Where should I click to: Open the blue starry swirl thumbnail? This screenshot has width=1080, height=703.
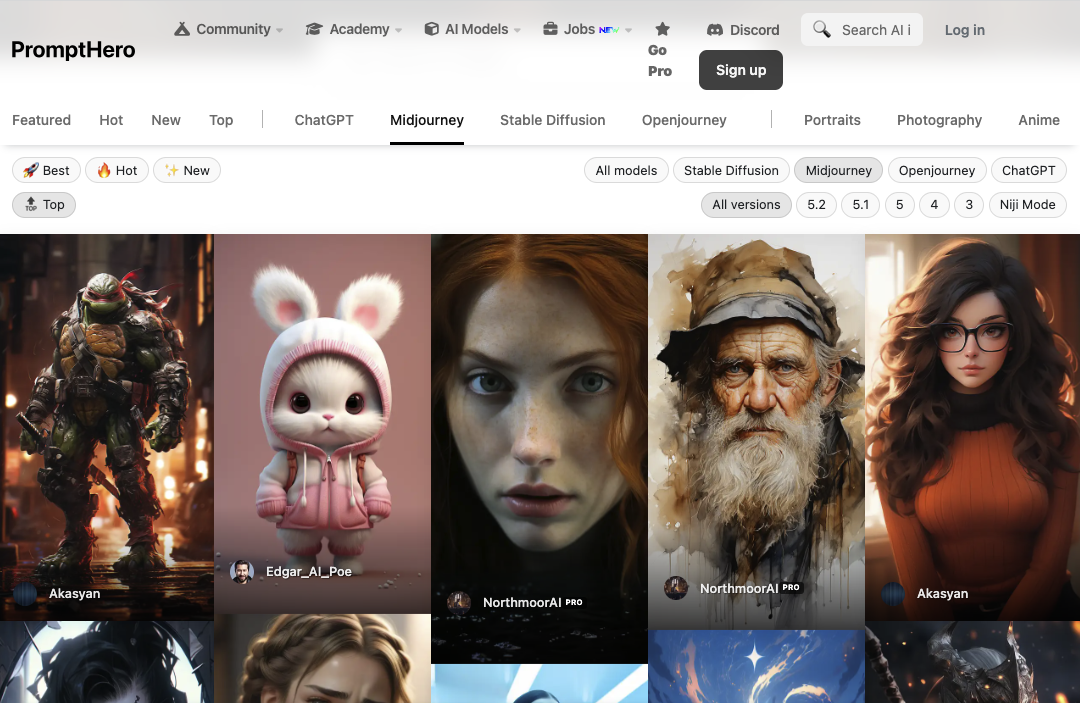click(x=756, y=667)
